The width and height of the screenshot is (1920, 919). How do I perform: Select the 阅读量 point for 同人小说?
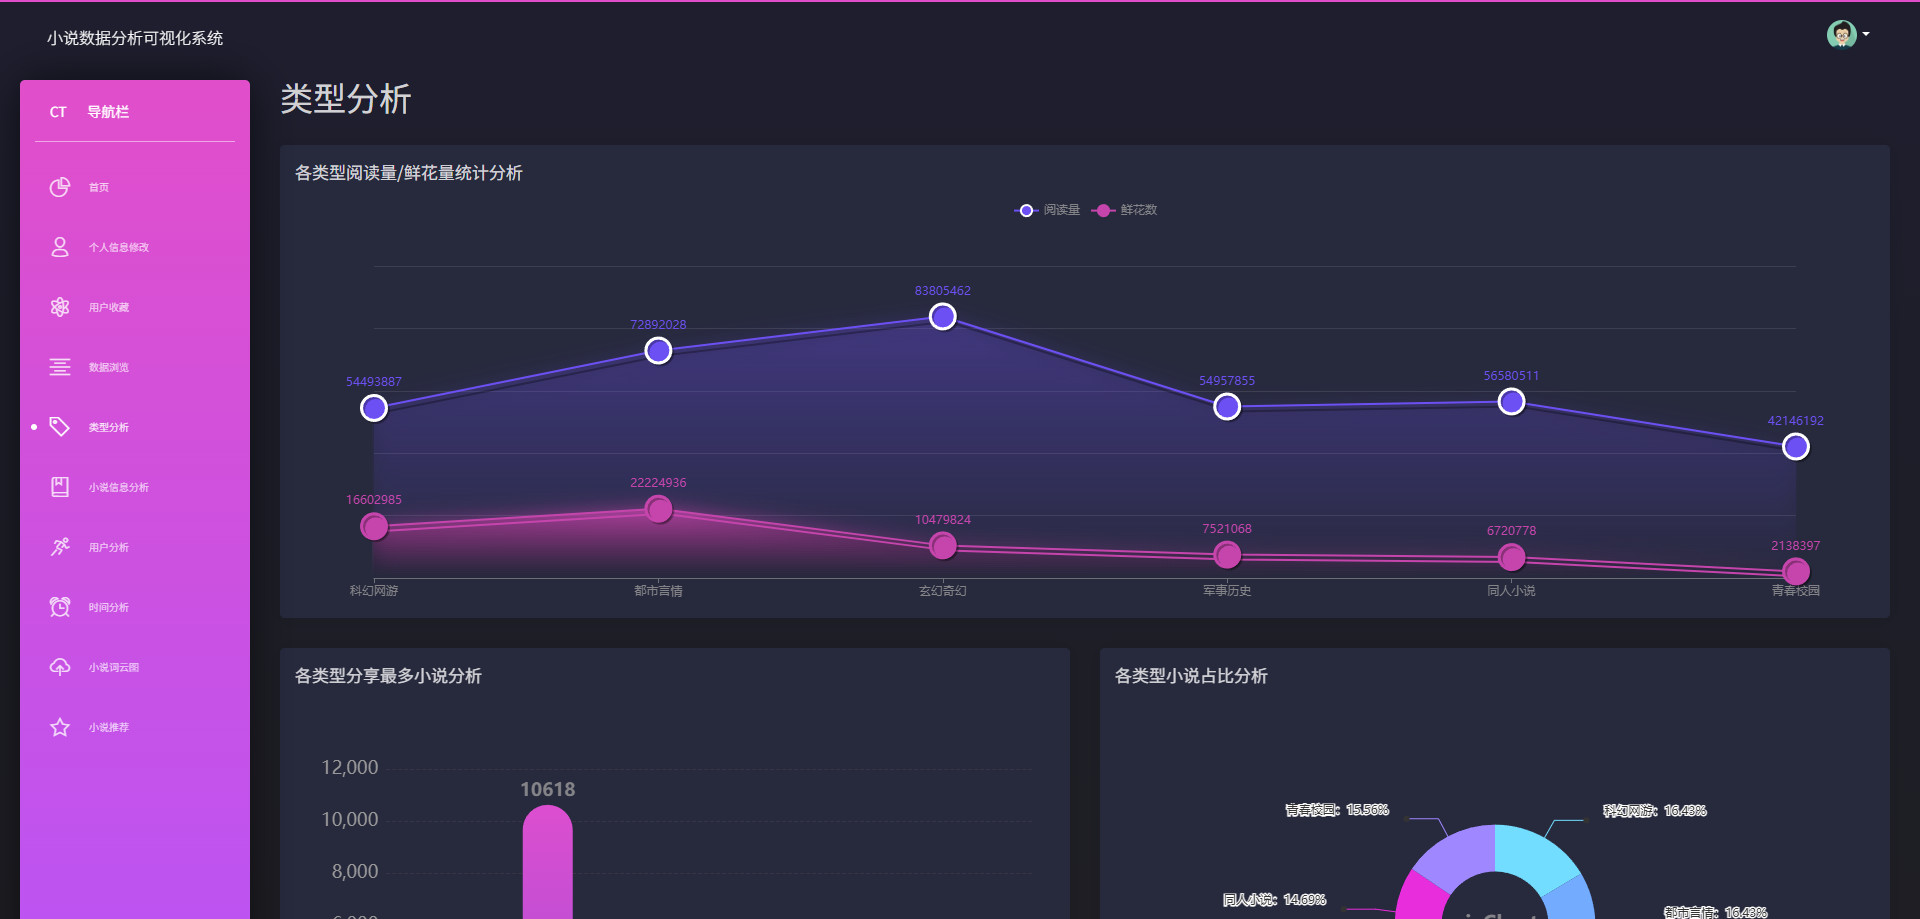1511,402
